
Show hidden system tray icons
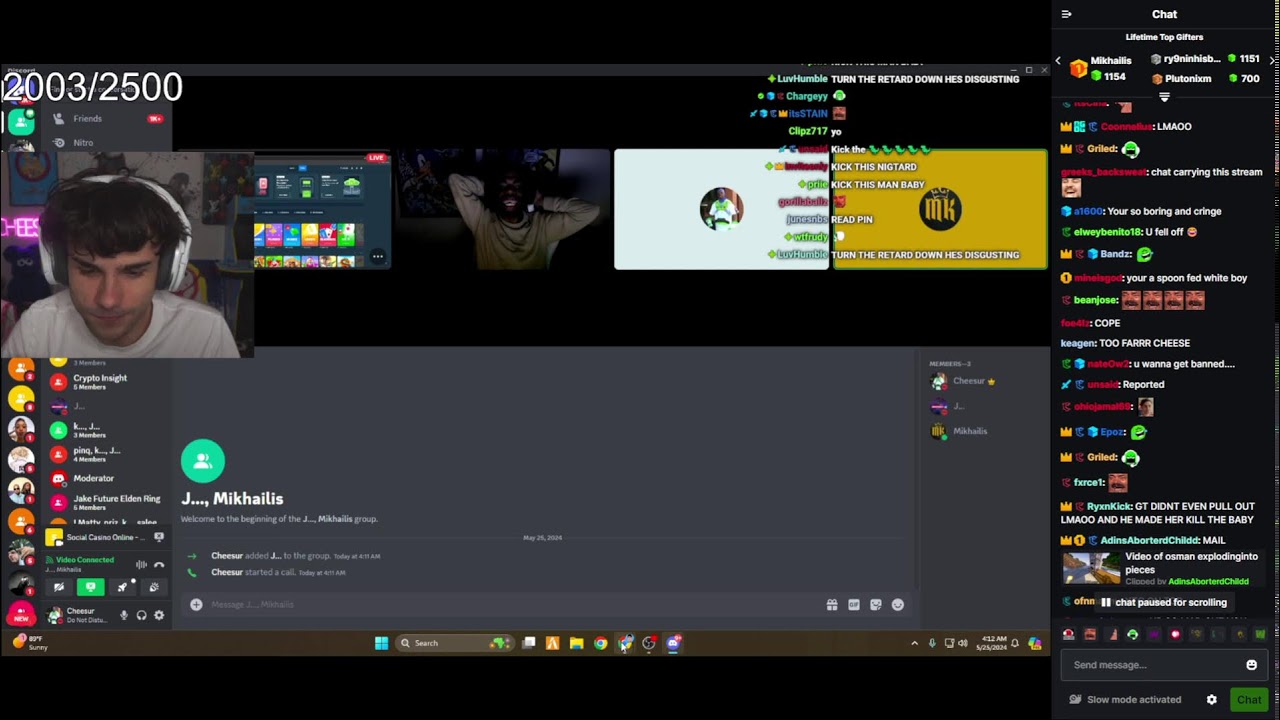914,643
